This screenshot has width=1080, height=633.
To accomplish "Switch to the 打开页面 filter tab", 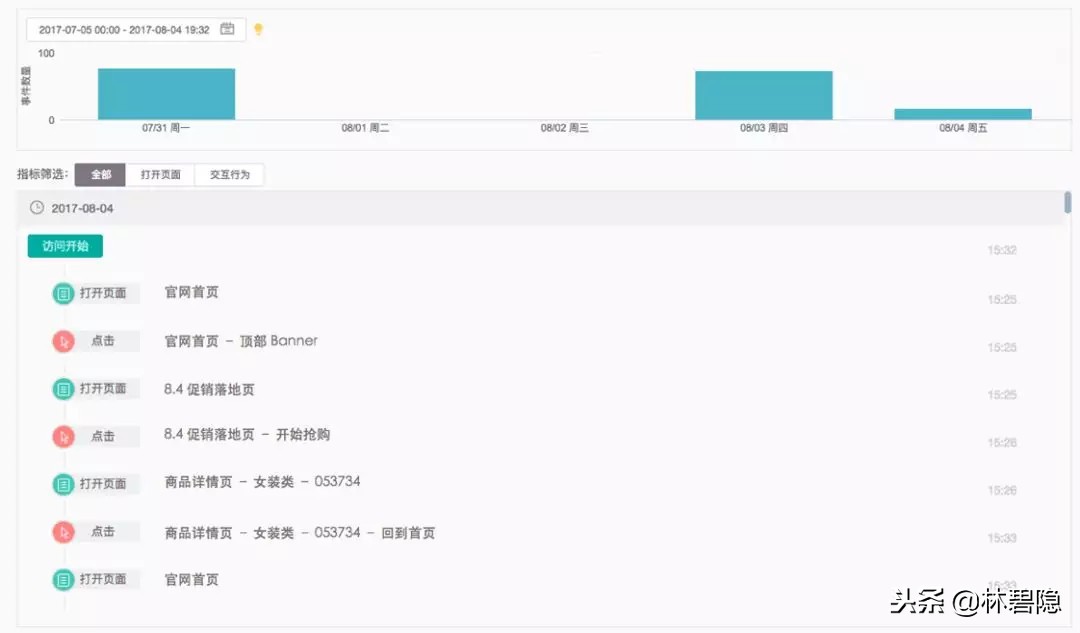I will [x=160, y=174].
